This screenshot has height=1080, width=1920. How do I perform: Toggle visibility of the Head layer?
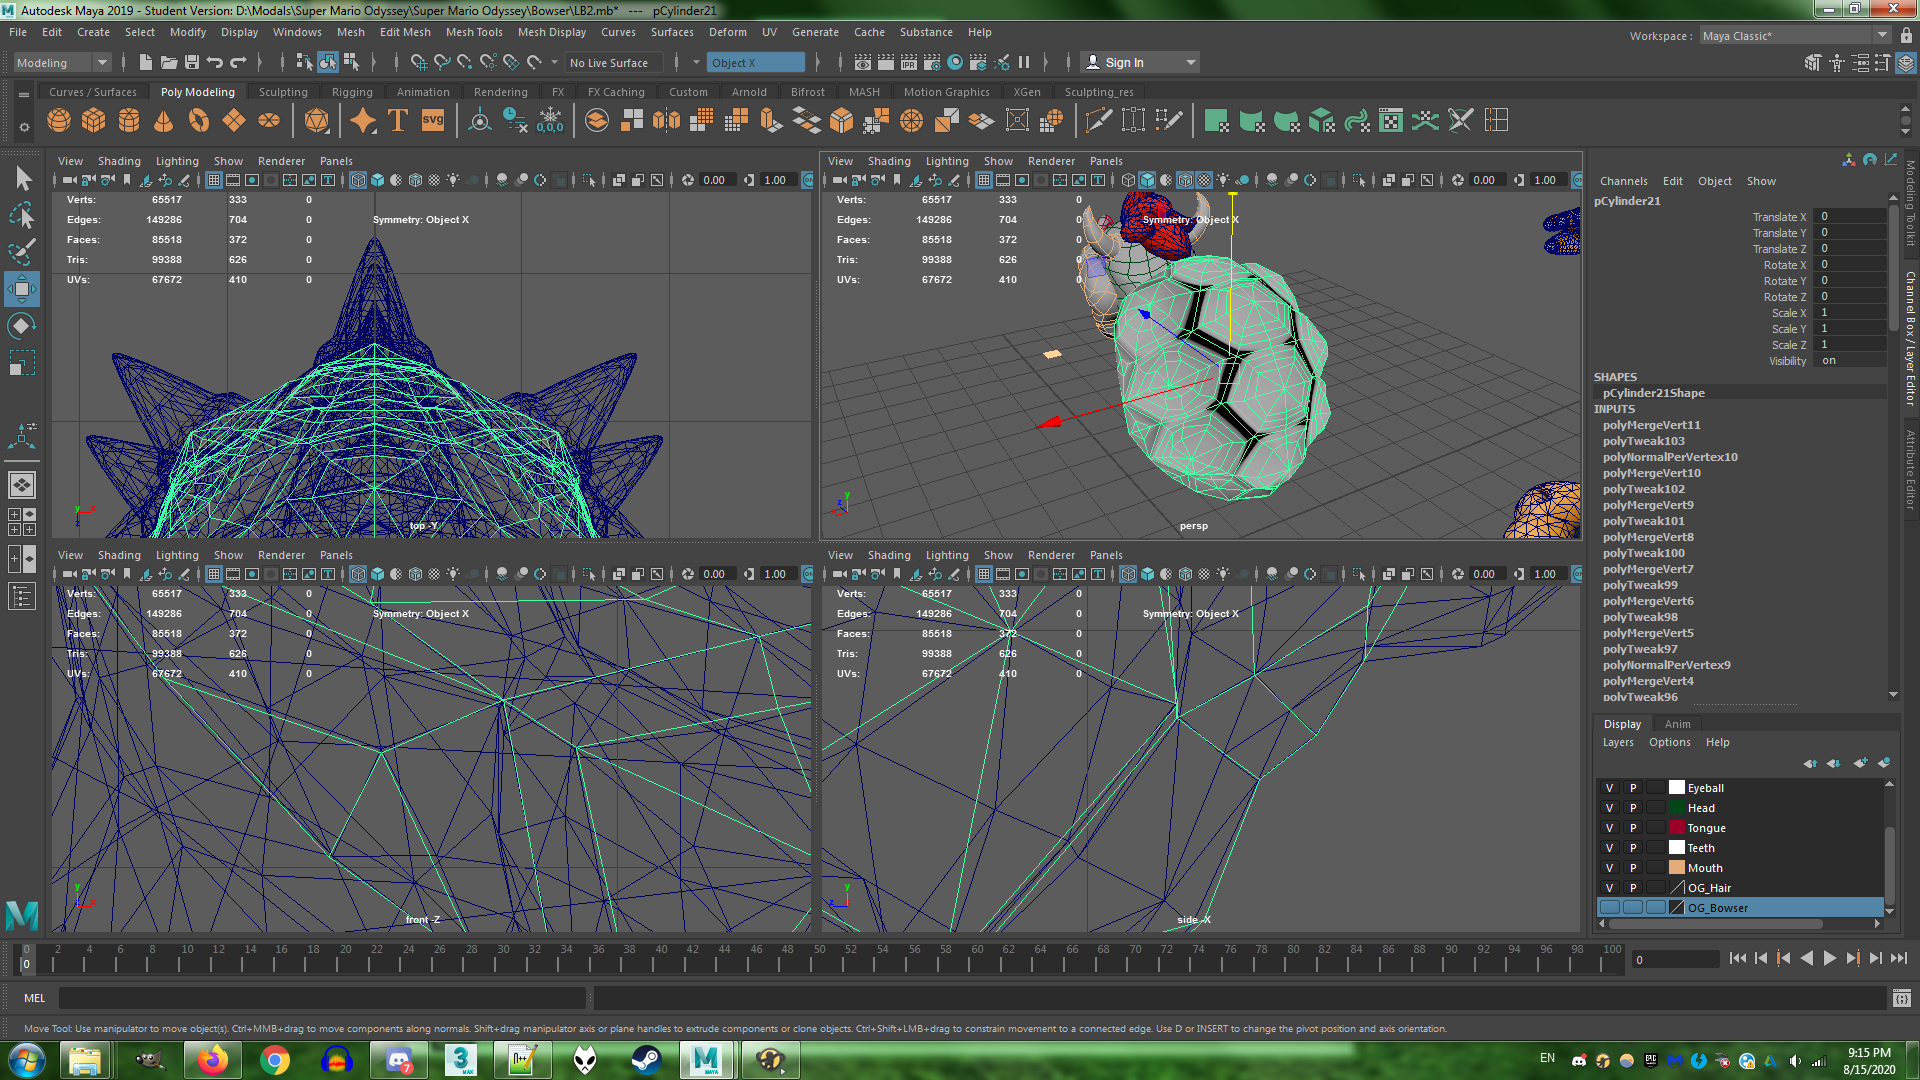coord(1609,808)
